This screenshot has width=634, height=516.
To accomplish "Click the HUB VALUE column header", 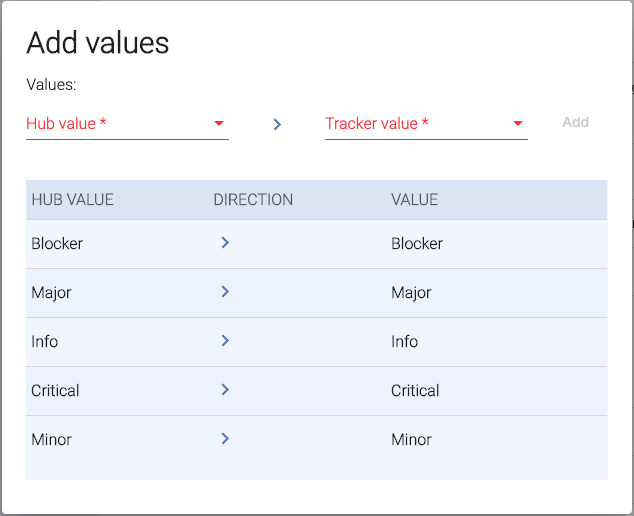I will click(x=72, y=200).
